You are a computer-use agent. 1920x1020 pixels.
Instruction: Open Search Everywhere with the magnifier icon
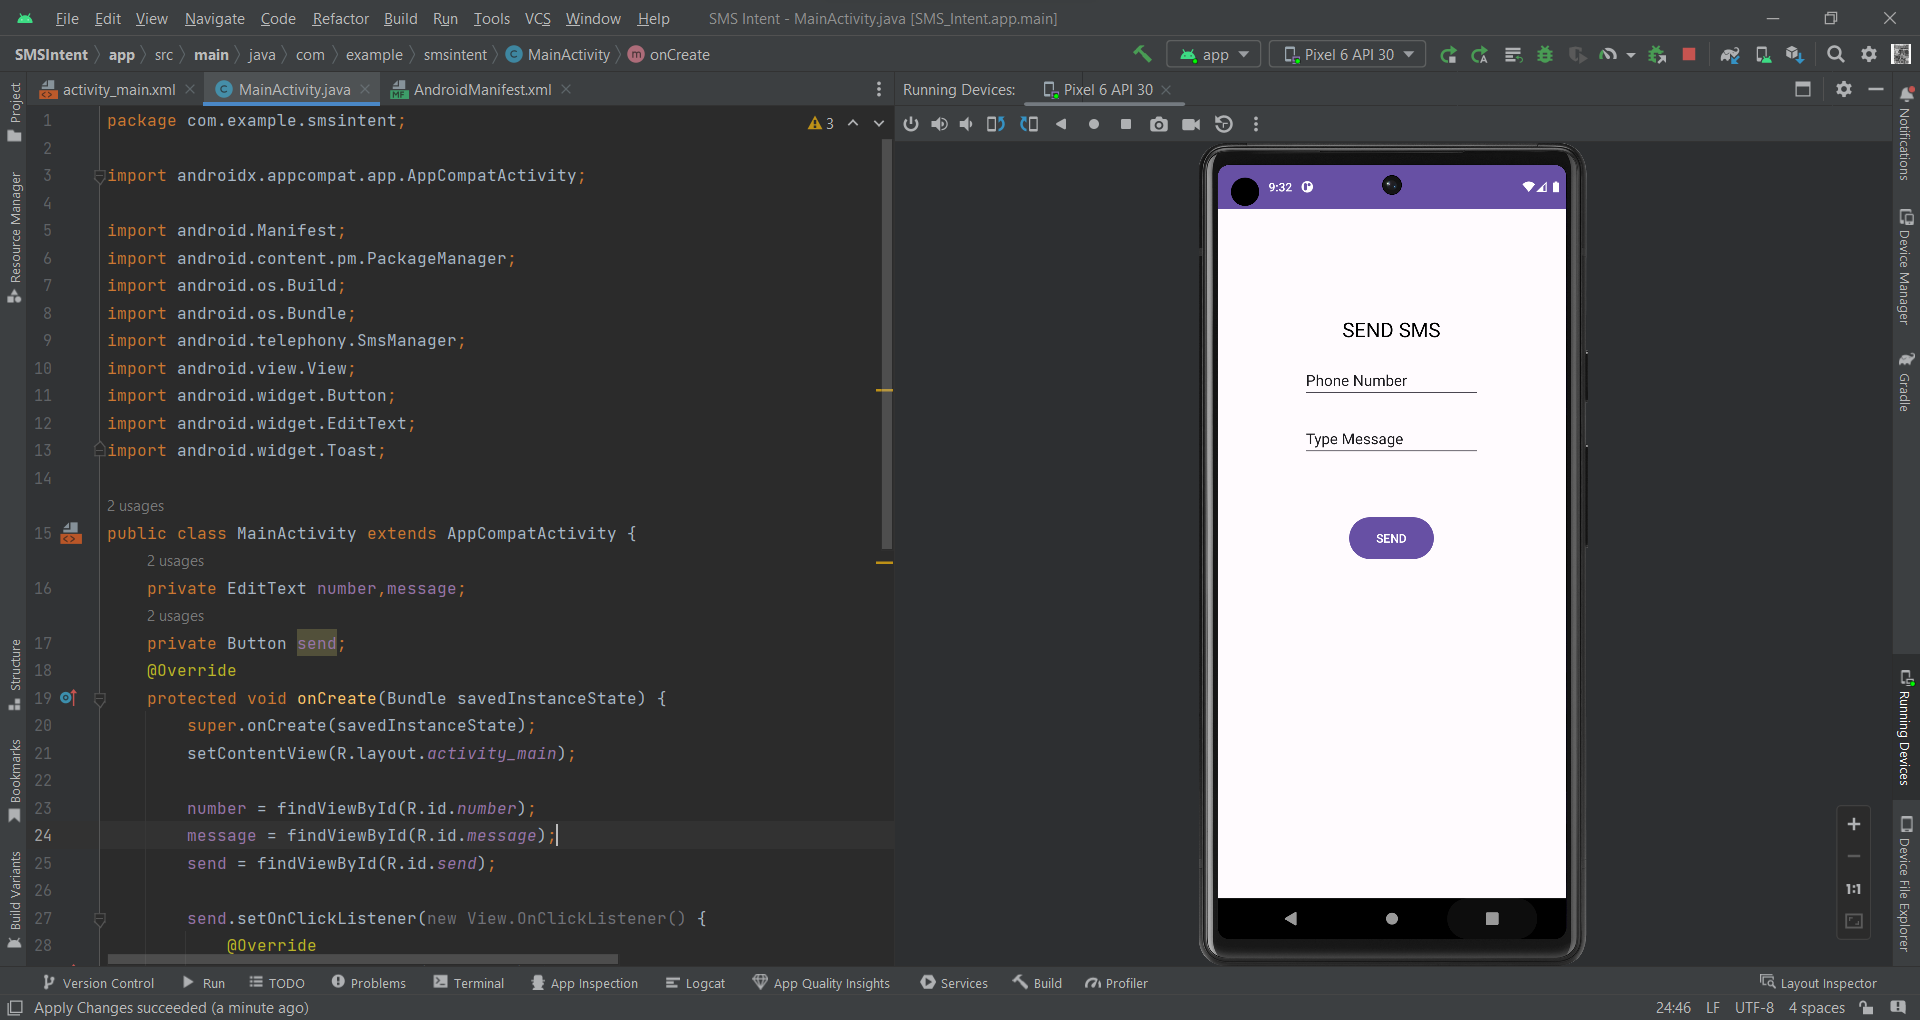pyautogui.click(x=1837, y=54)
